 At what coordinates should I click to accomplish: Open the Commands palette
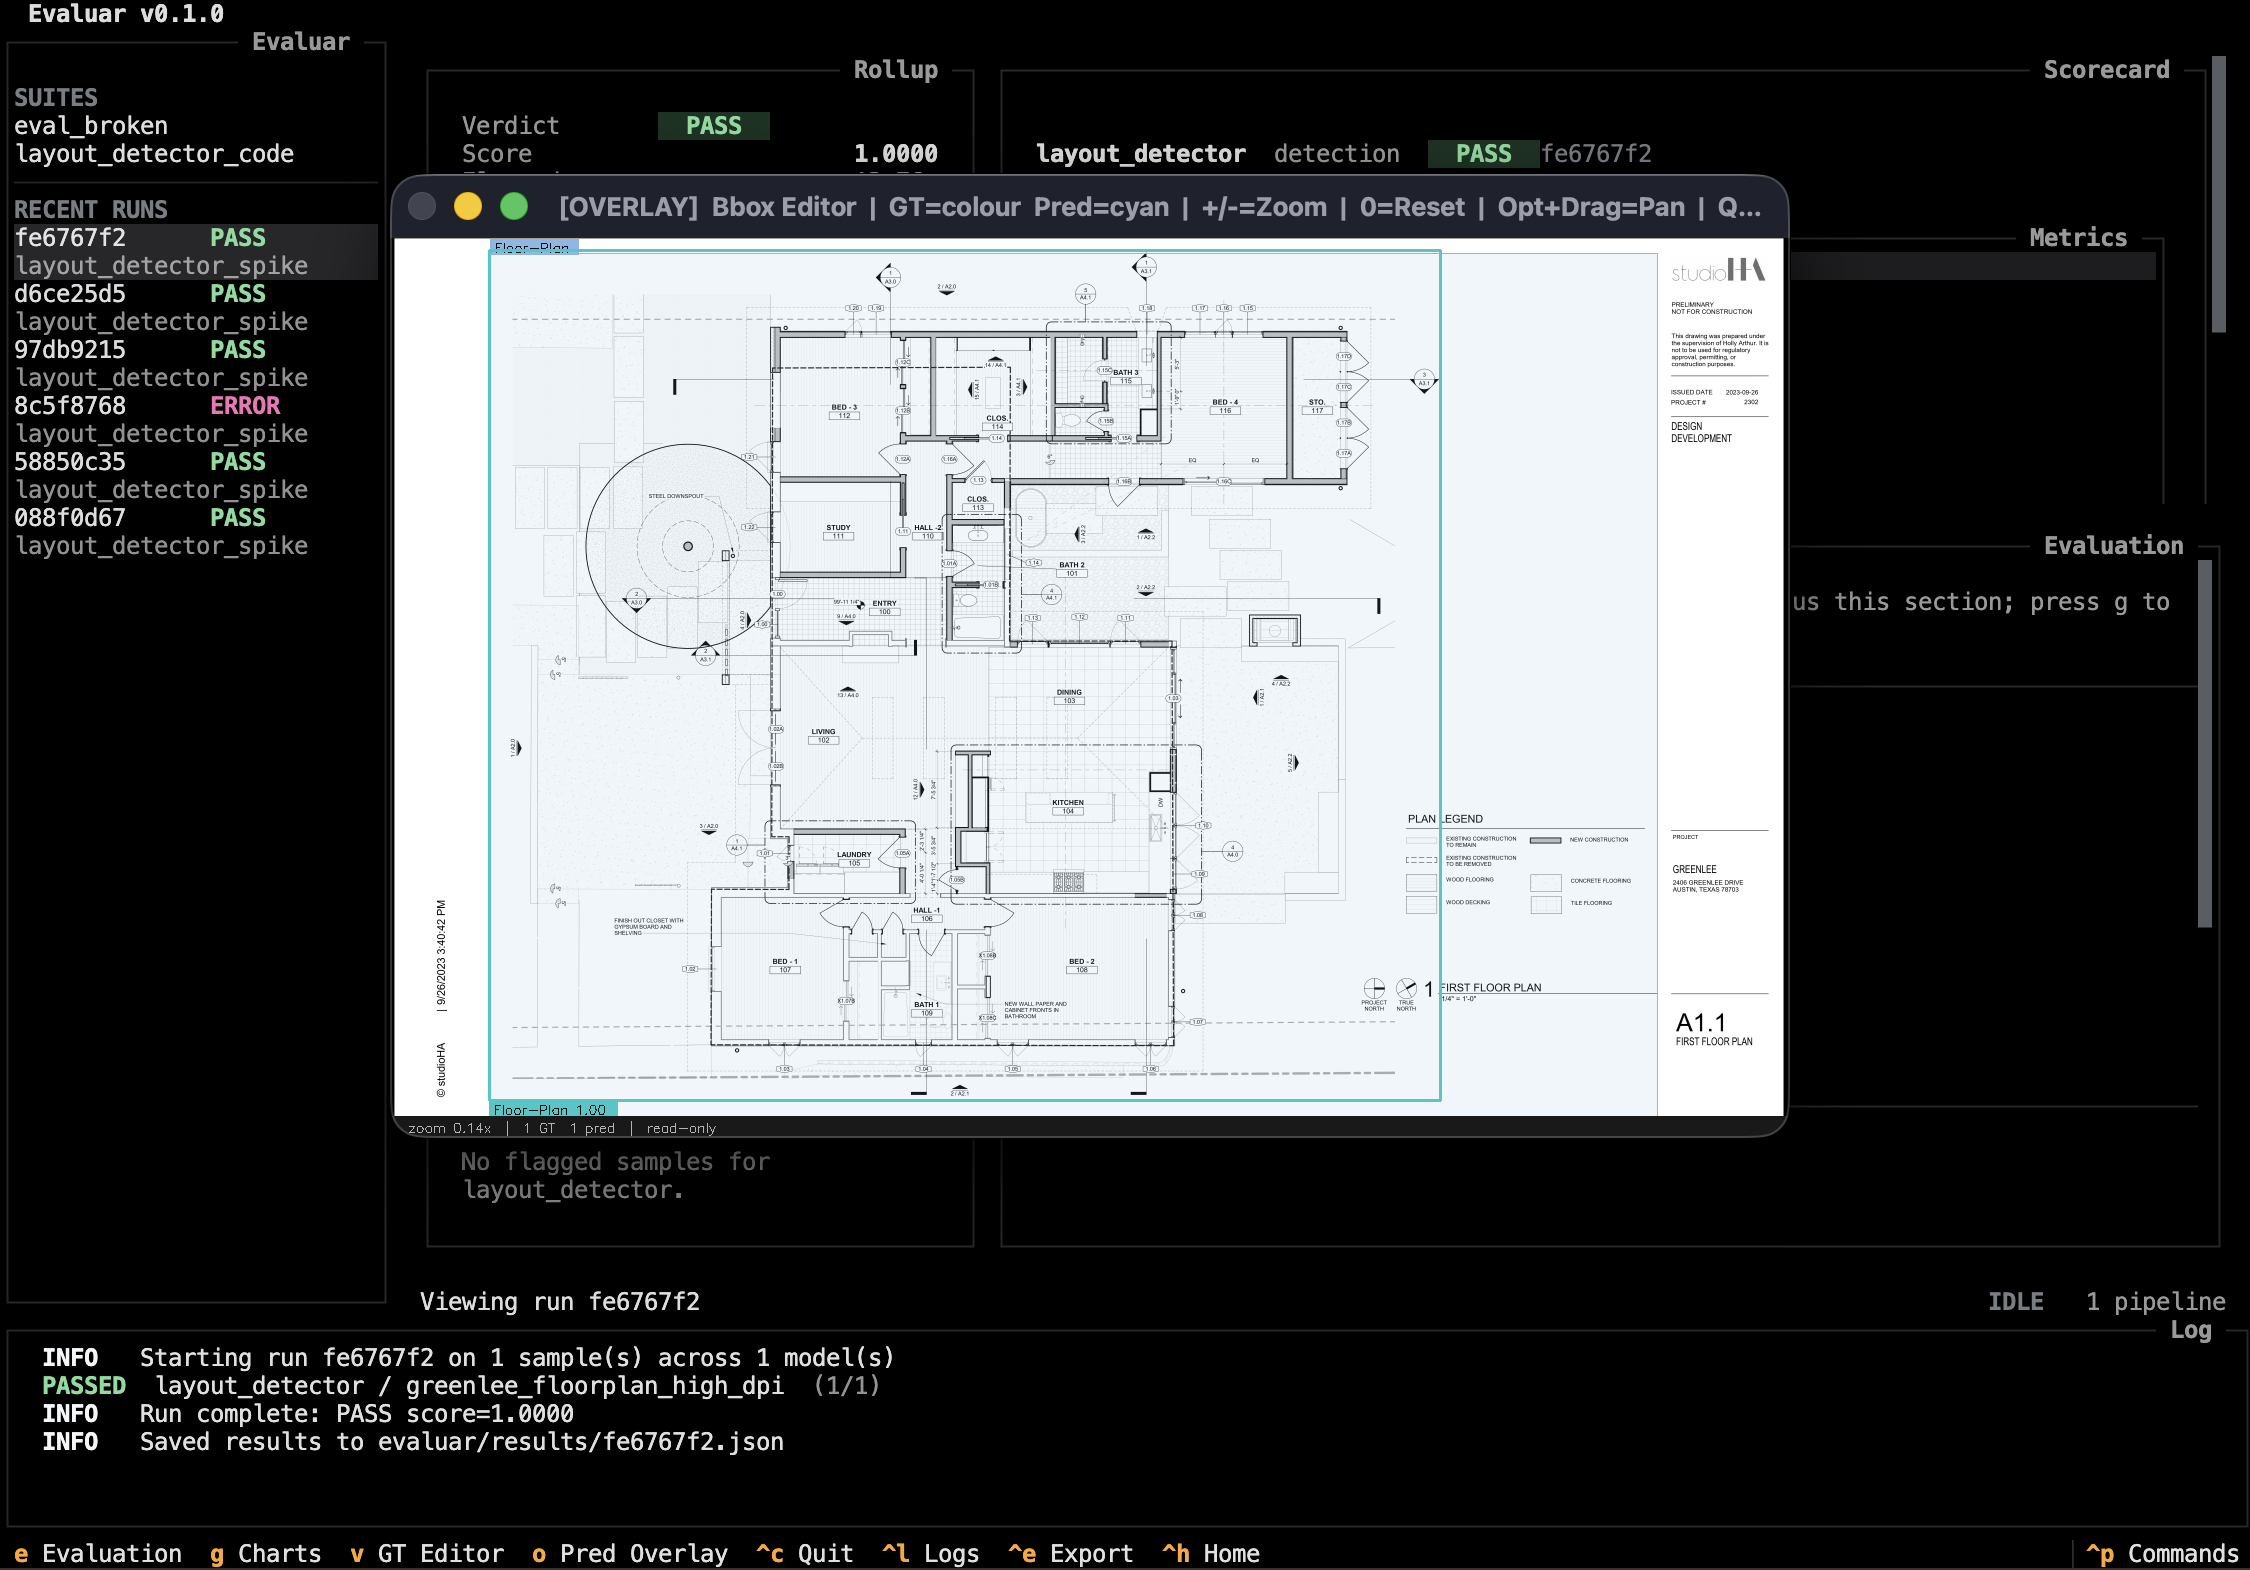(2162, 1553)
